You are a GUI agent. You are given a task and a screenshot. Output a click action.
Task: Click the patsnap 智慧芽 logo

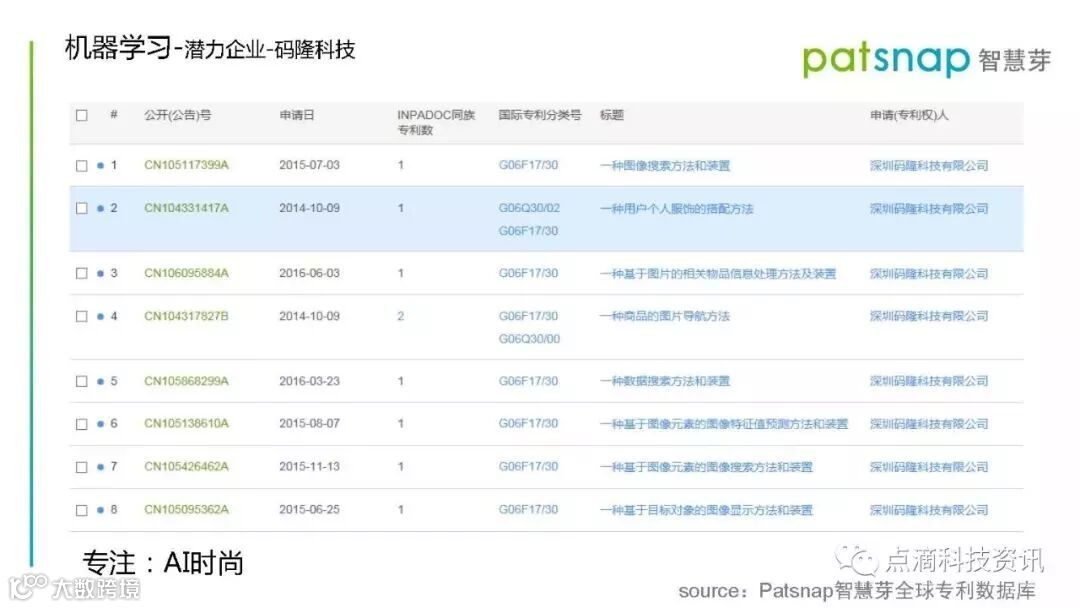pyautogui.click(x=926, y=60)
